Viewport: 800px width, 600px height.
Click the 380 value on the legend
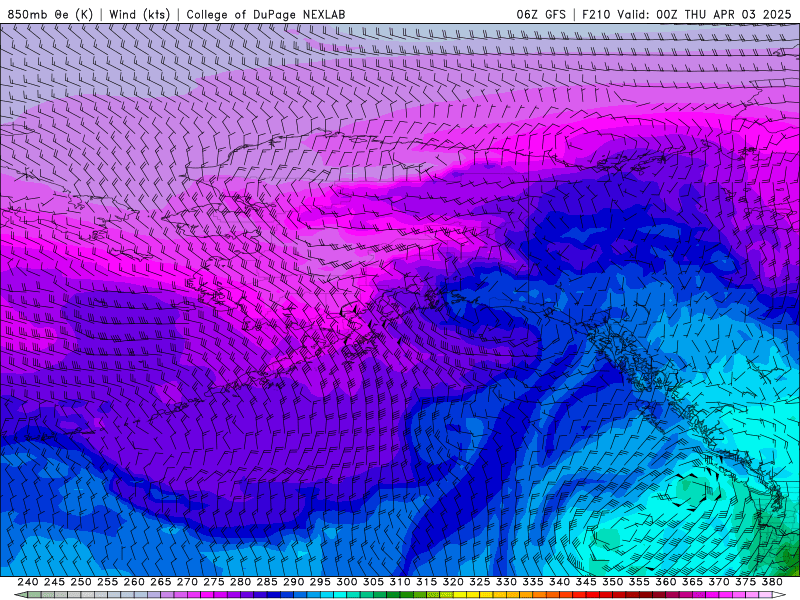coord(772,582)
